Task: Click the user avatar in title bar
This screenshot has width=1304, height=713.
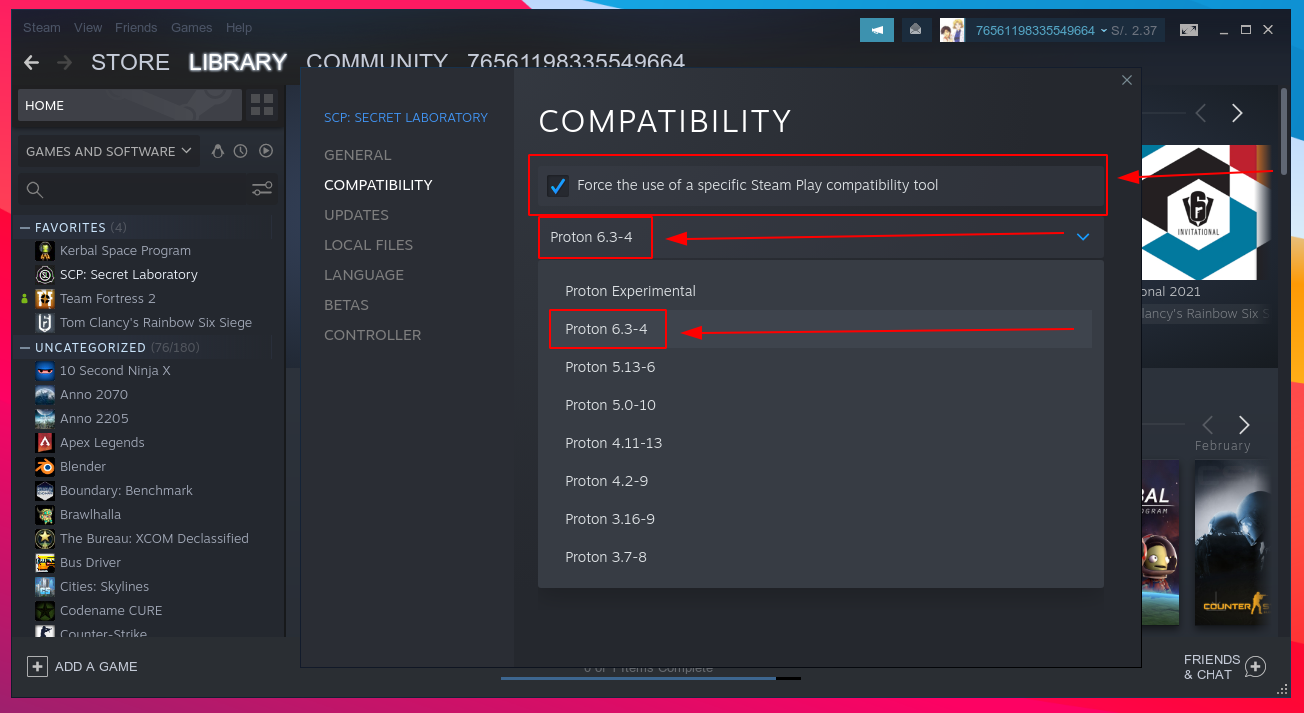Action: point(952,30)
